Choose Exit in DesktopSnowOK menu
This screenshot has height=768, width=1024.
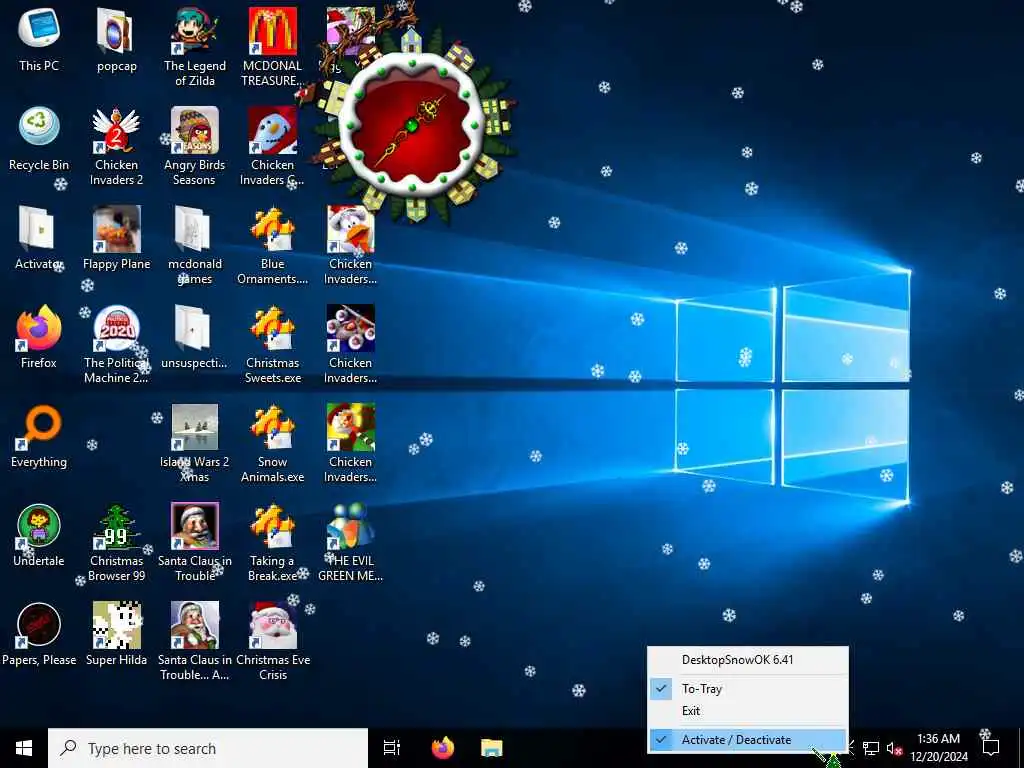click(748, 711)
